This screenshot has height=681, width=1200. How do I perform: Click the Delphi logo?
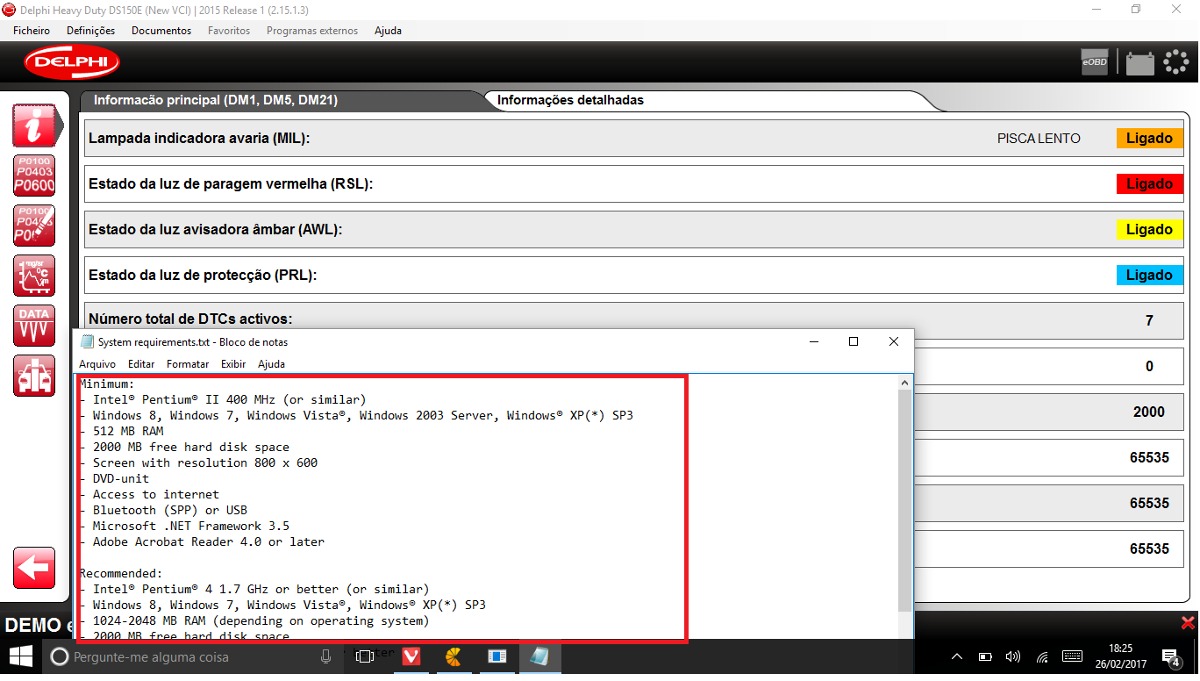click(72, 62)
